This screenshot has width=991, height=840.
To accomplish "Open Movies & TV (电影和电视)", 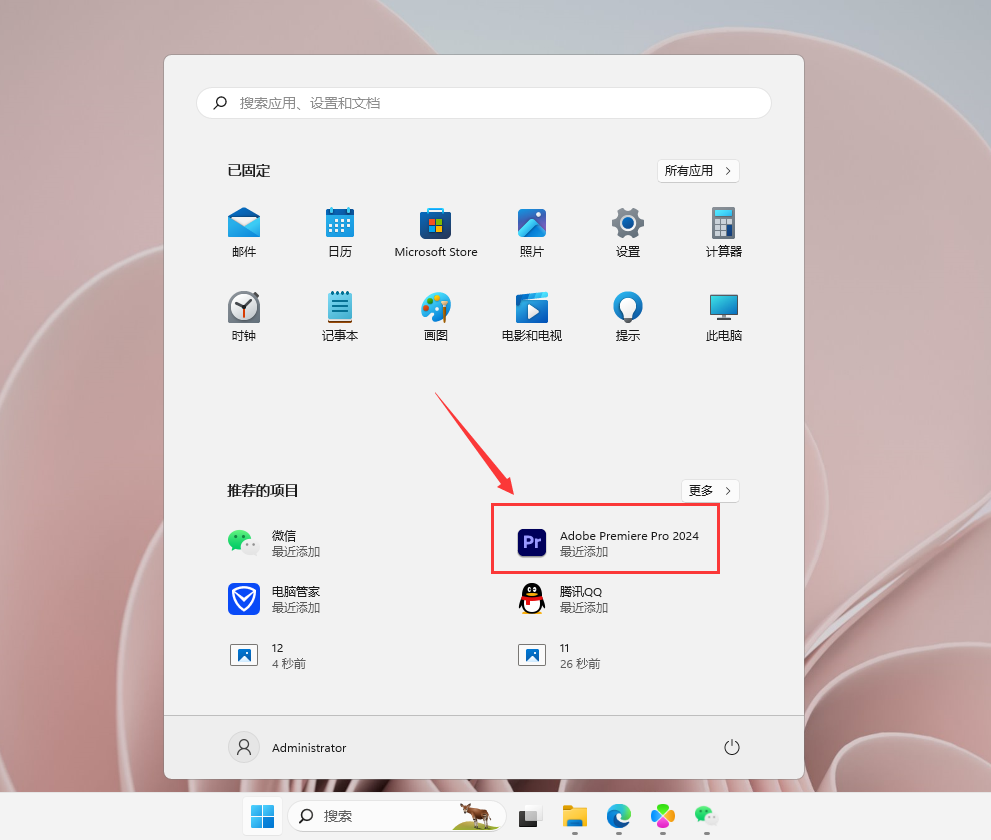I will click(532, 317).
